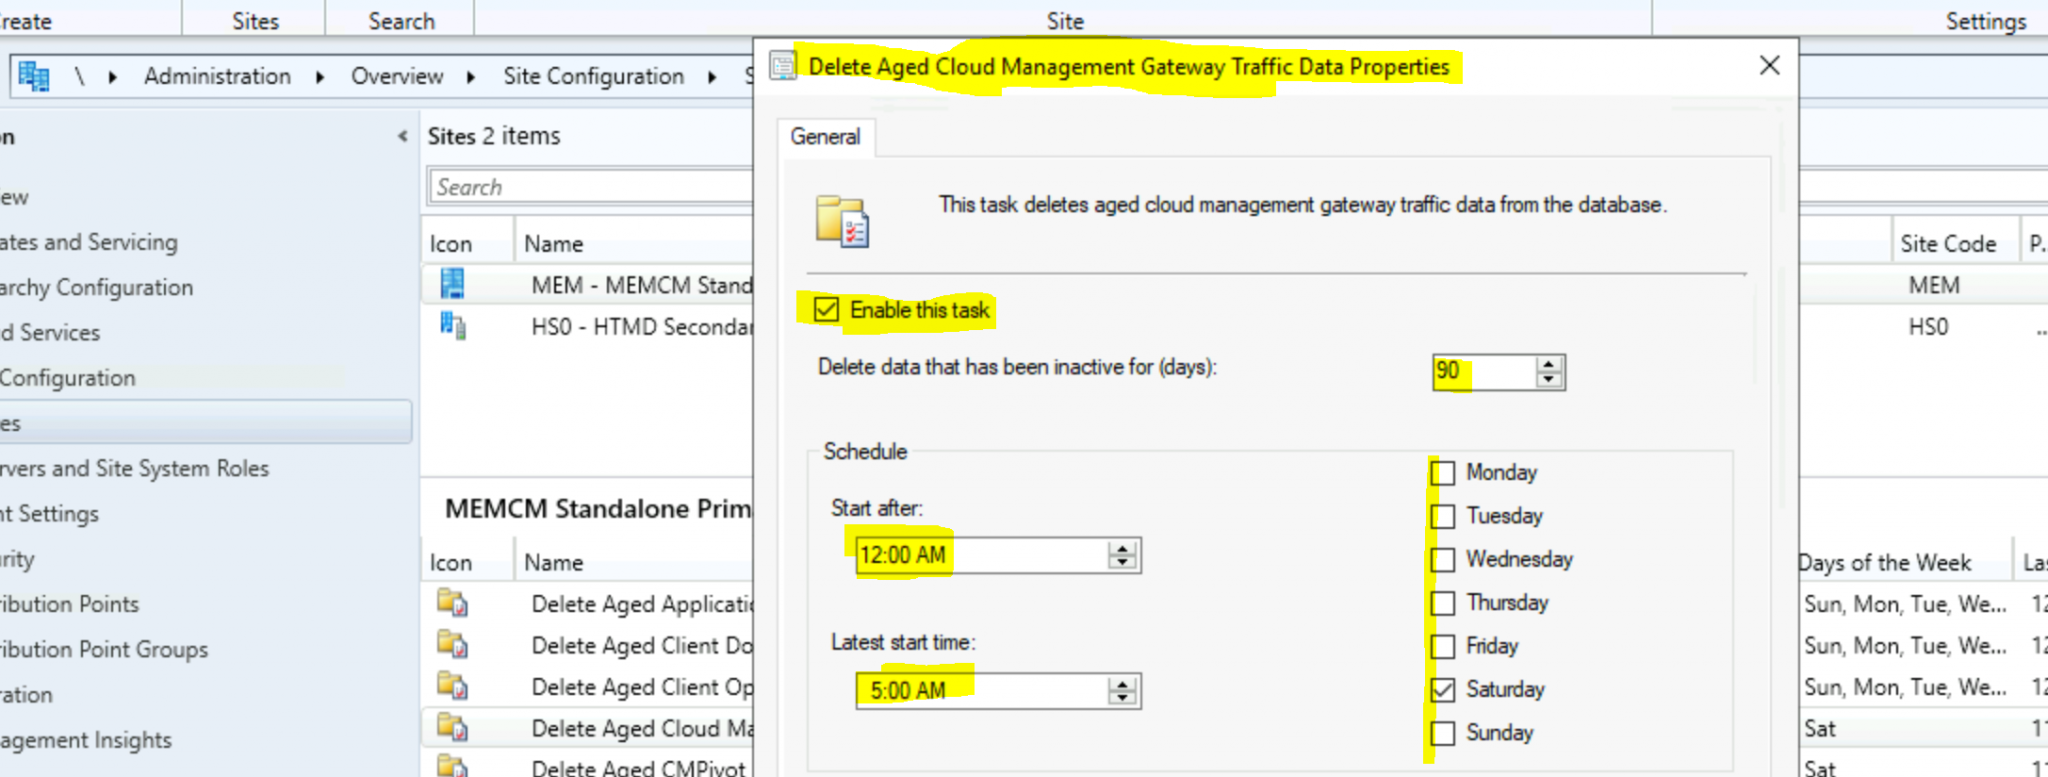The height and width of the screenshot is (777, 2048).
Task: Toggle the Enable this task checkbox
Action: (826, 310)
